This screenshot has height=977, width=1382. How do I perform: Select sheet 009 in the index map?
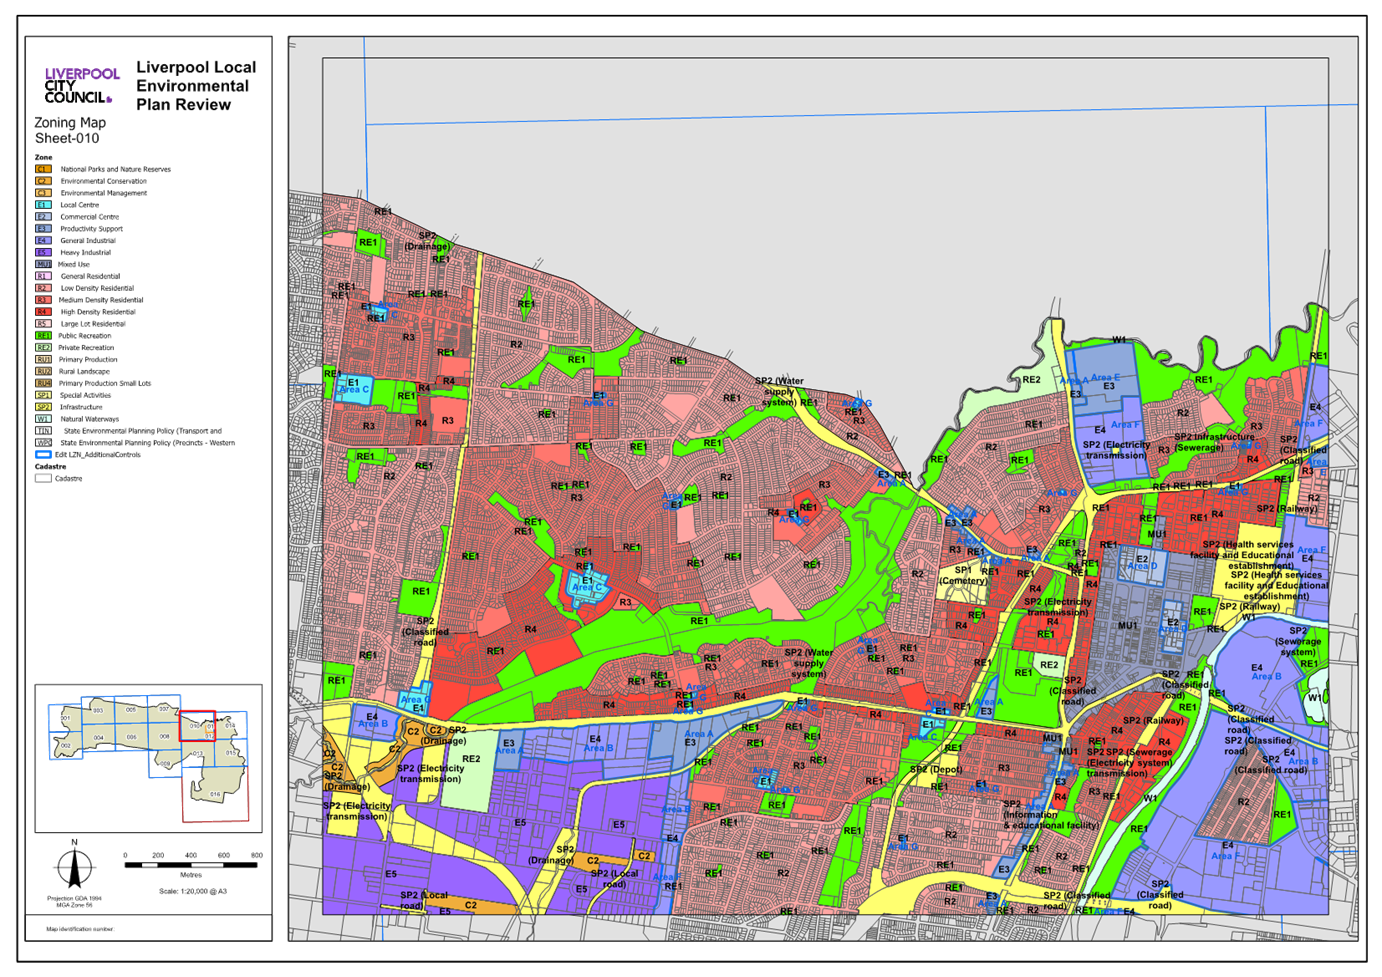(165, 764)
